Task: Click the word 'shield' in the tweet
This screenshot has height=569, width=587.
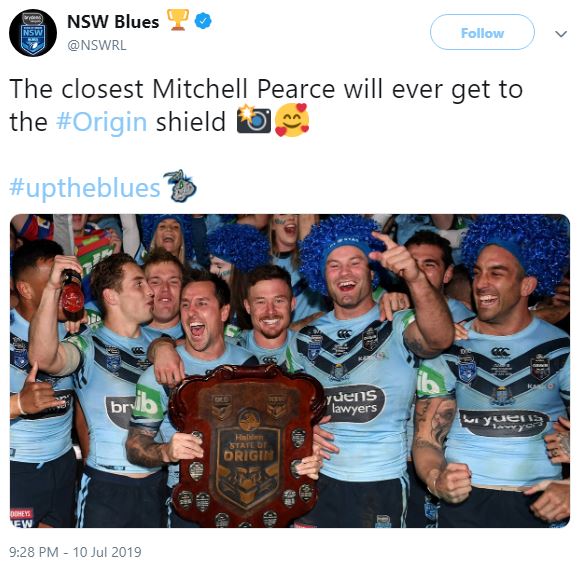Action: pos(191,122)
